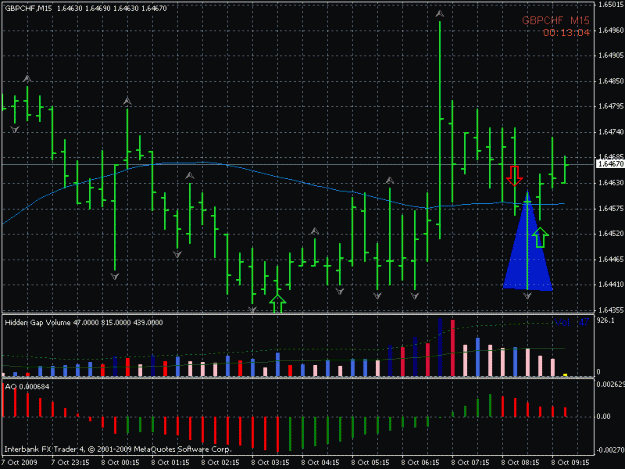
Task: Select the up fractal above the highest bar
Action: 440,14
